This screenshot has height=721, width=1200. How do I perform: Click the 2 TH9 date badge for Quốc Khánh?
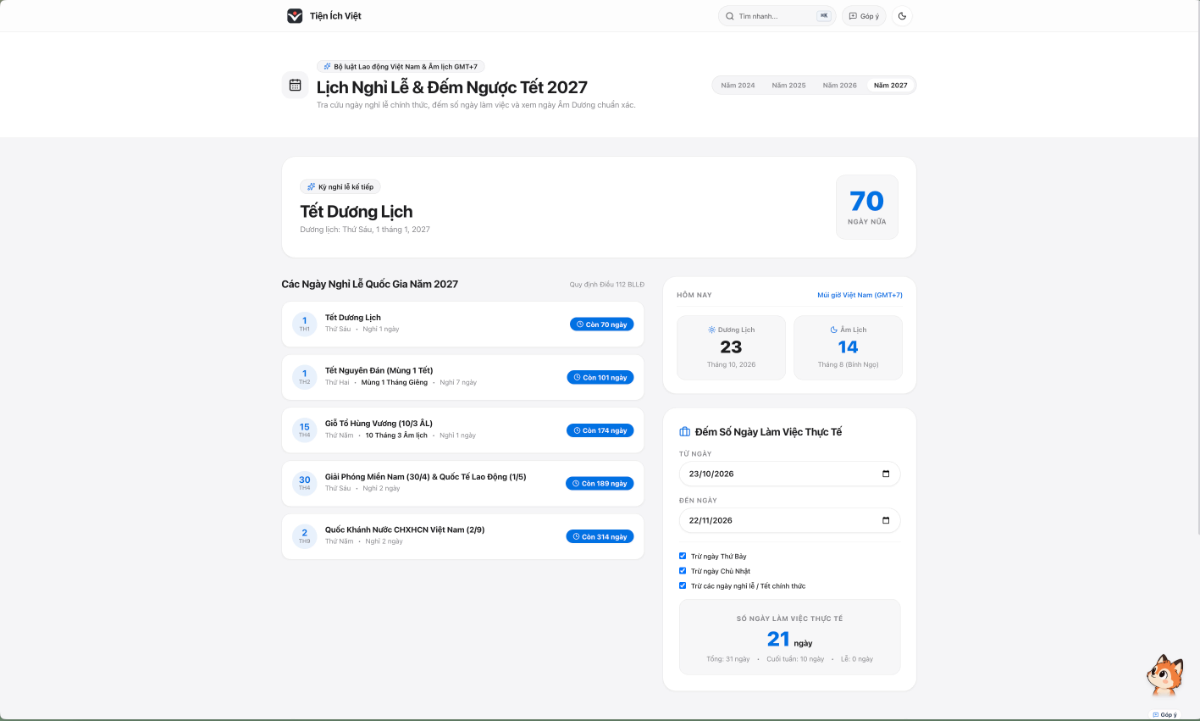(x=304, y=536)
